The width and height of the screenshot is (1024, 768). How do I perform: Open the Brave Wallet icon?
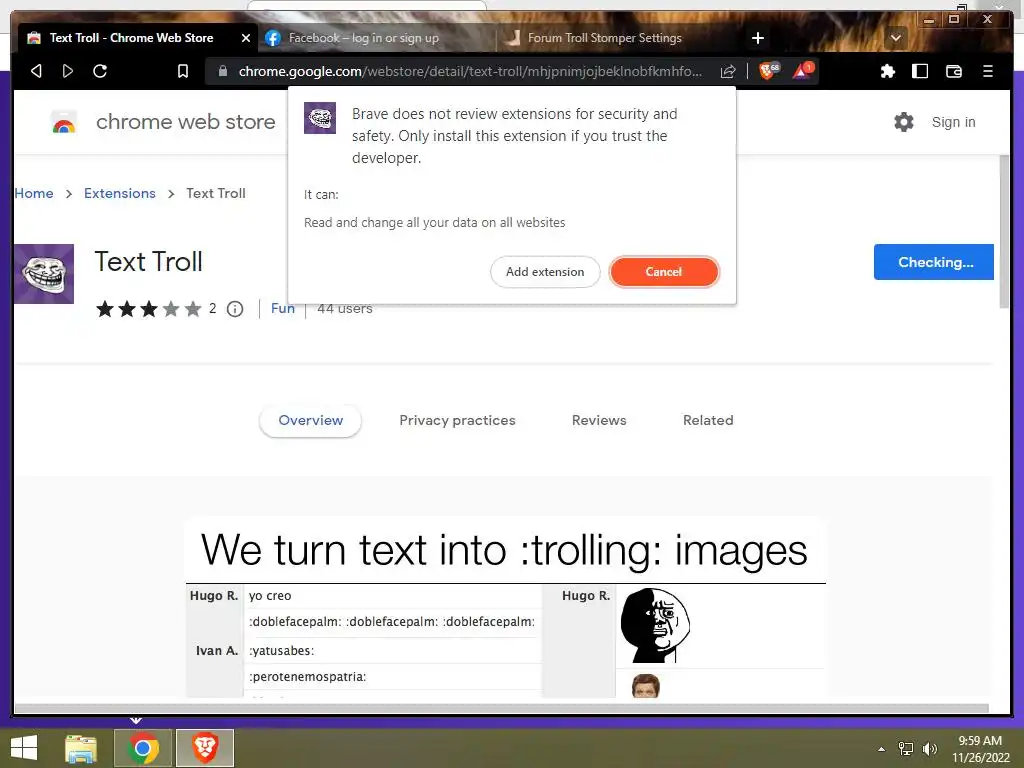tap(954, 71)
